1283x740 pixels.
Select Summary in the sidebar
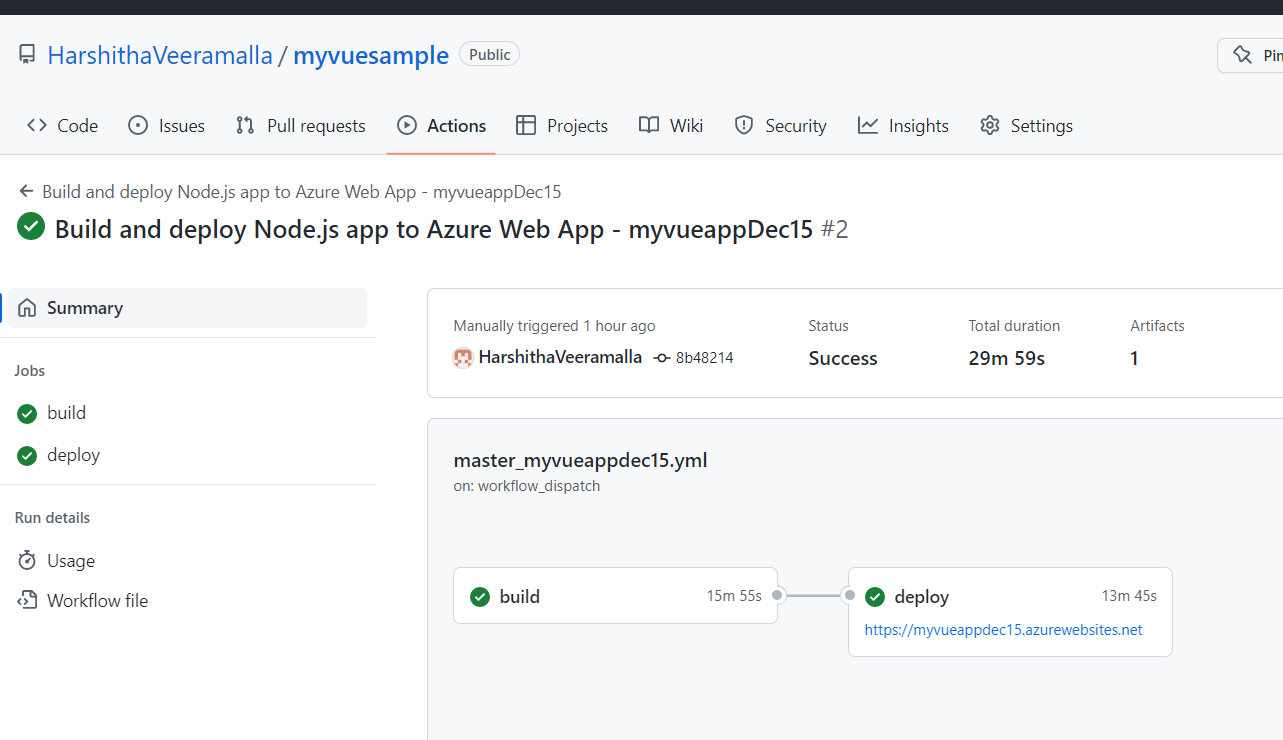pyautogui.click(x=187, y=308)
